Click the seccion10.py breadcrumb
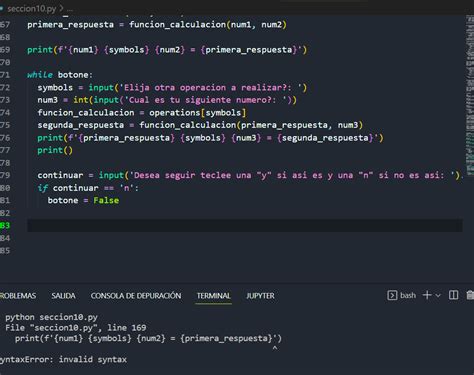Viewport: 474px width, 375px height. pyautogui.click(x=32, y=8)
